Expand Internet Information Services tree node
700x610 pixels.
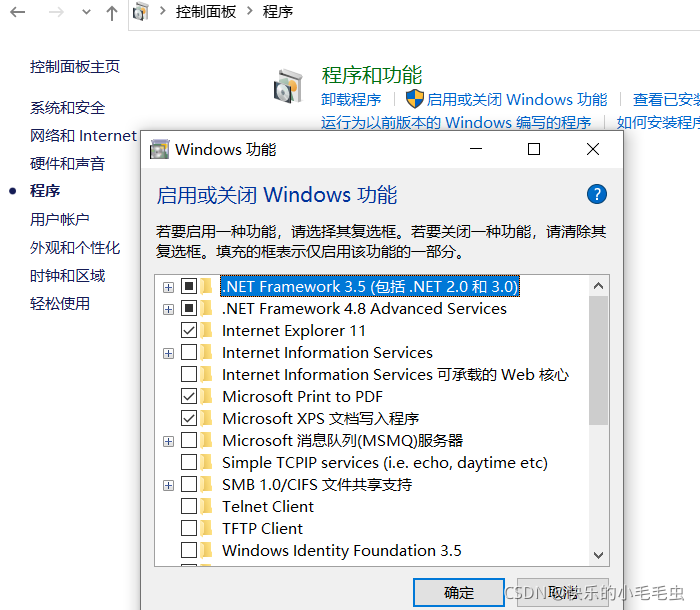(168, 353)
